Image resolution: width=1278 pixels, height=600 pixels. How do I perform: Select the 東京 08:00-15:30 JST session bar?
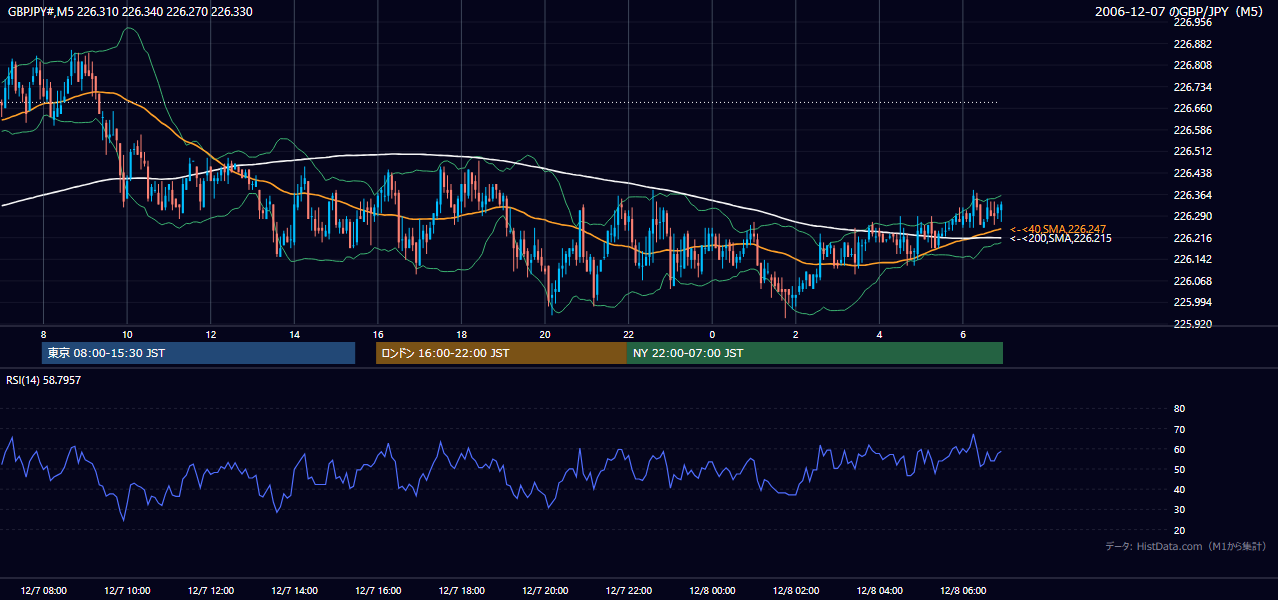click(x=199, y=353)
